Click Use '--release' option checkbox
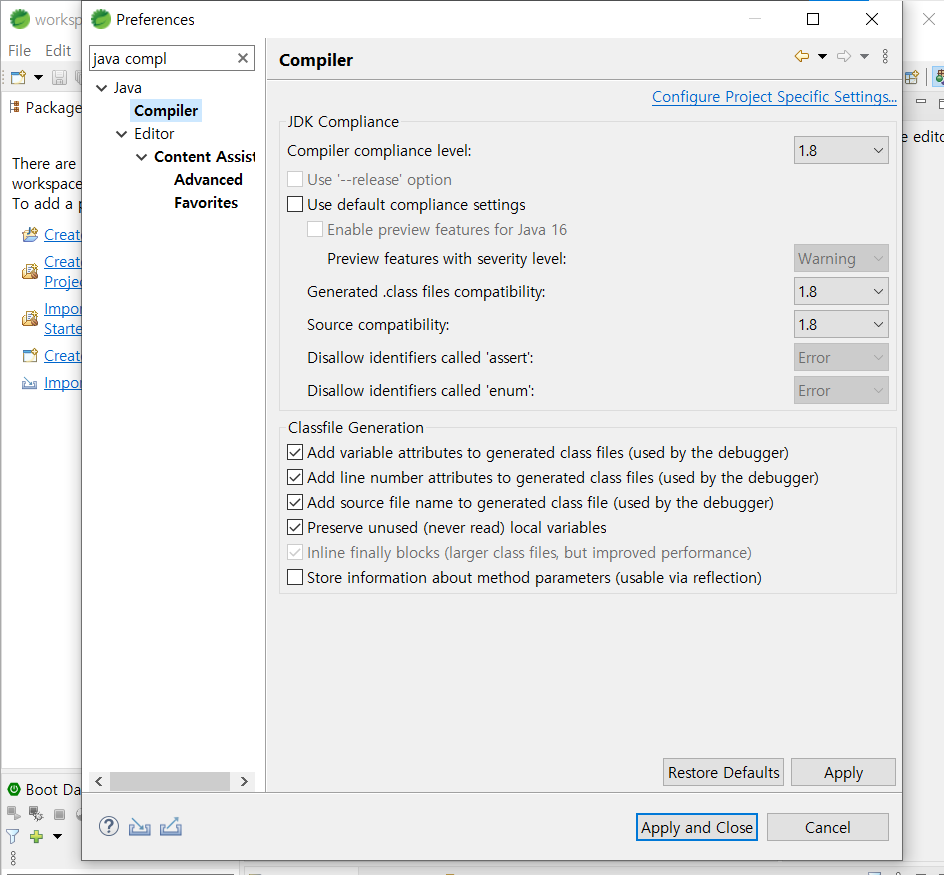944x875 pixels. pyautogui.click(x=295, y=179)
